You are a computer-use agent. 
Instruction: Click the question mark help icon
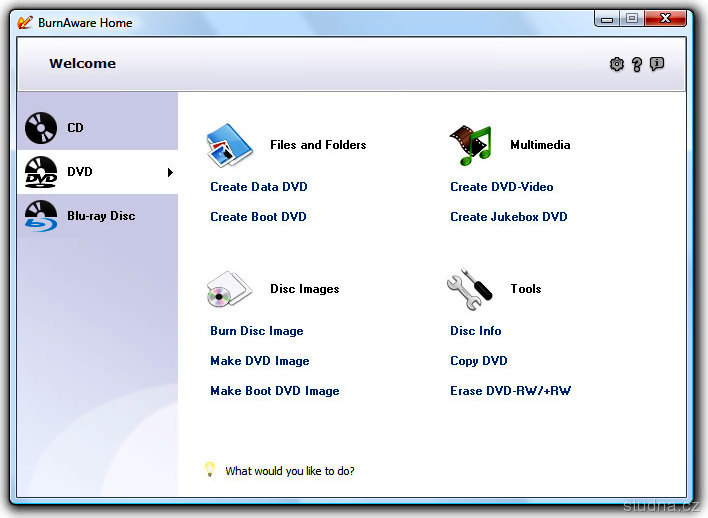[x=637, y=65]
